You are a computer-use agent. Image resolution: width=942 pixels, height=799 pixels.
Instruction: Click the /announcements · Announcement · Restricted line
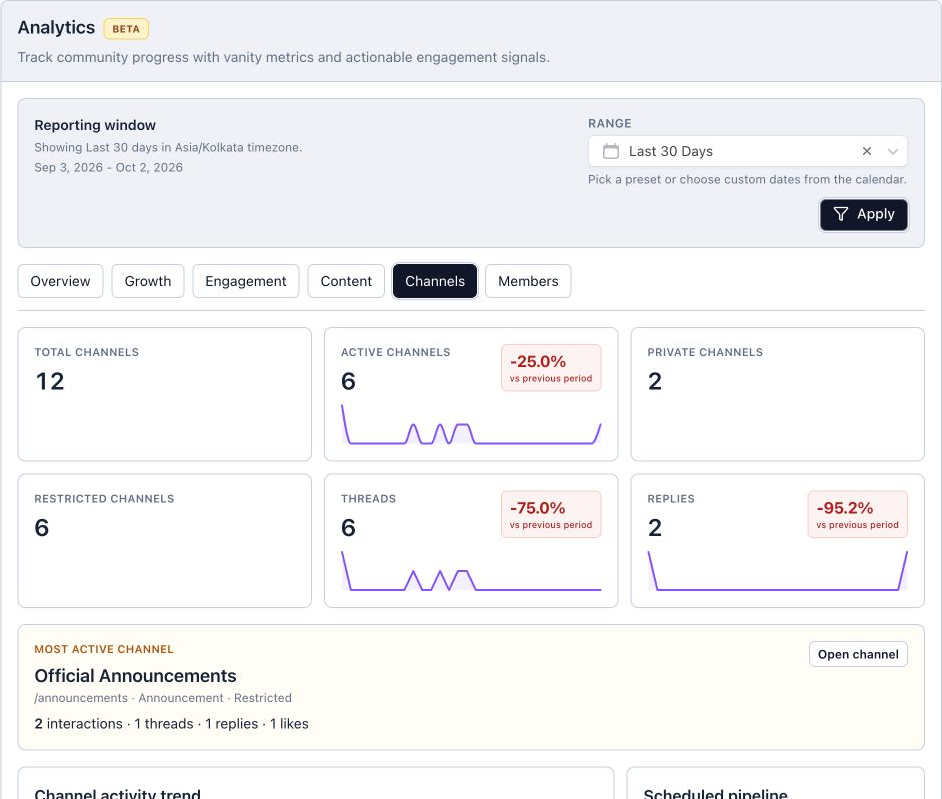click(x=163, y=698)
